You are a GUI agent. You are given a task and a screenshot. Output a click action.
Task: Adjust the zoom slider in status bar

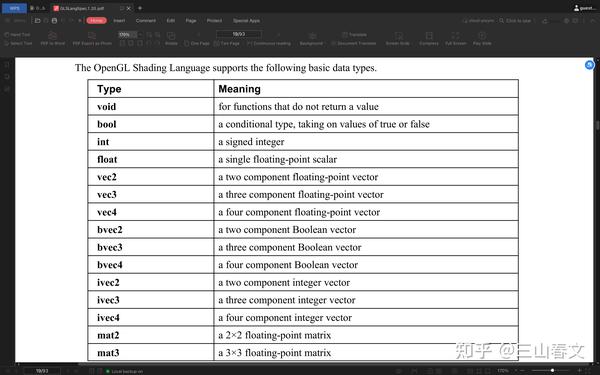552,370
